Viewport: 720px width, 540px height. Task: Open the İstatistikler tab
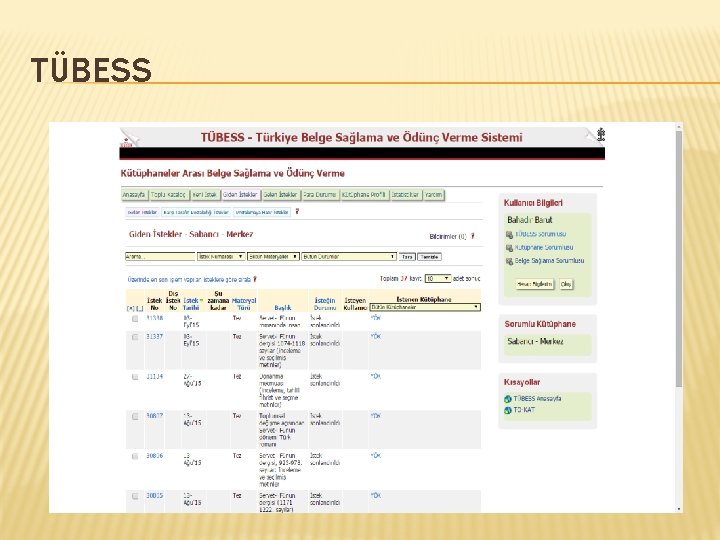tap(405, 195)
